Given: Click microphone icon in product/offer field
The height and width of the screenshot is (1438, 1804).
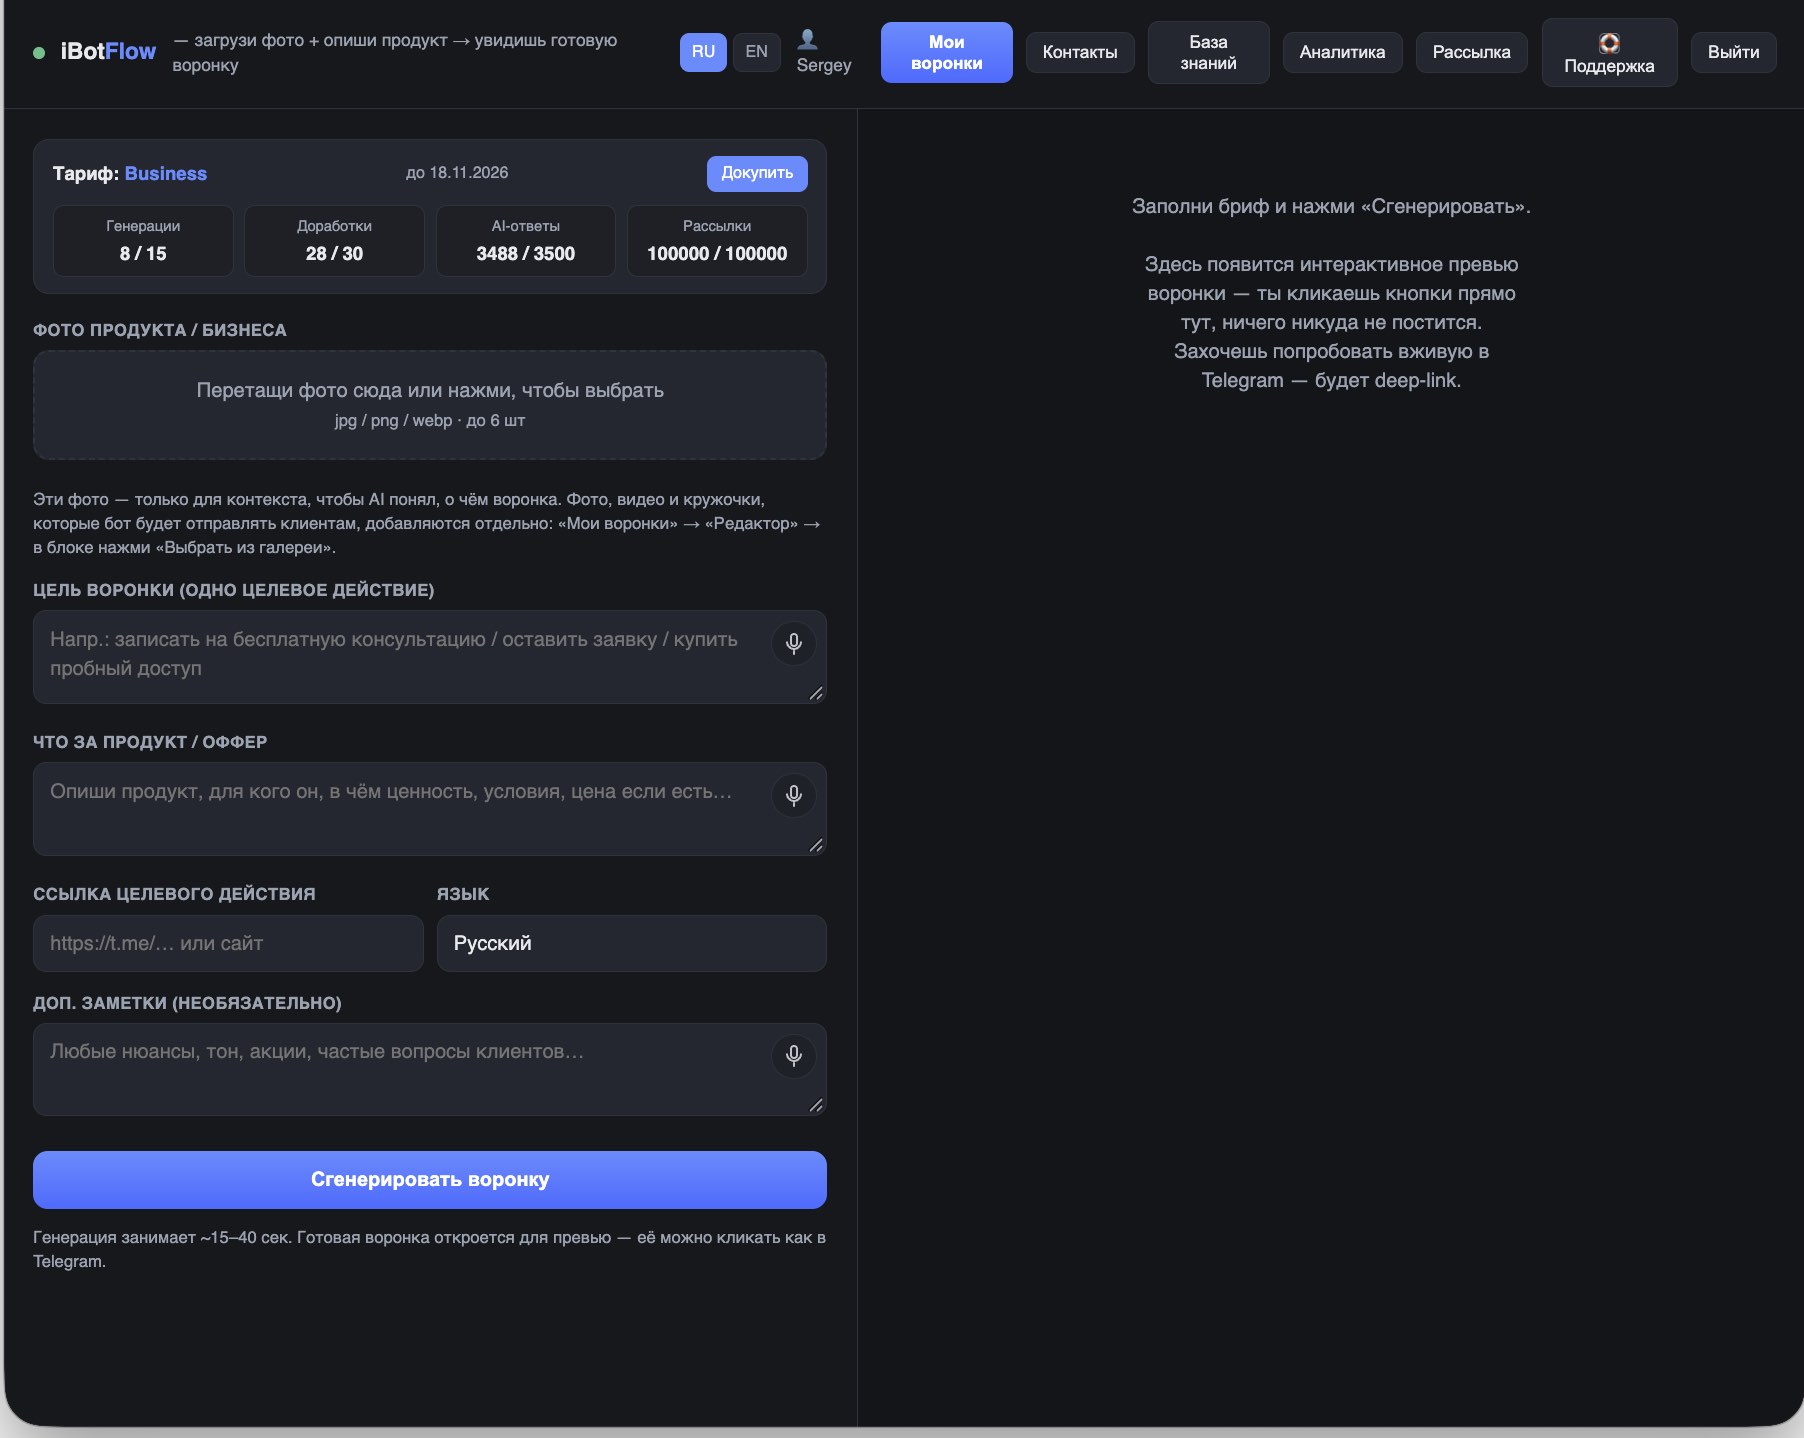Looking at the screenshot, I should pyautogui.click(x=793, y=795).
